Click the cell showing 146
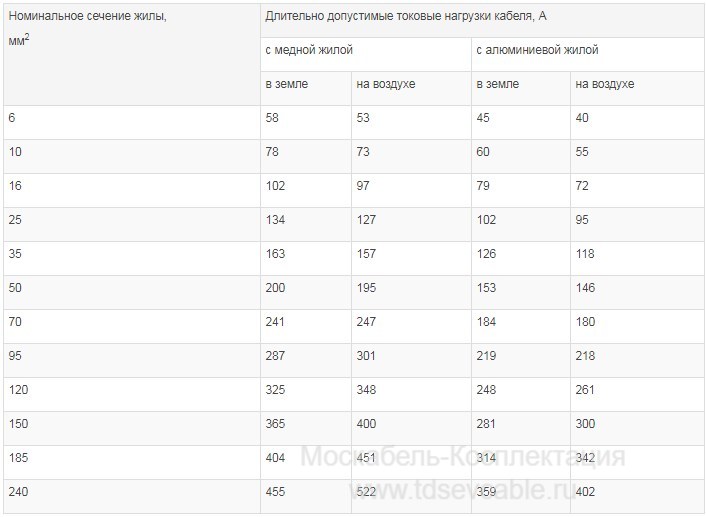Image resolution: width=706 pixels, height=517 pixels. pyautogui.click(x=585, y=288)
